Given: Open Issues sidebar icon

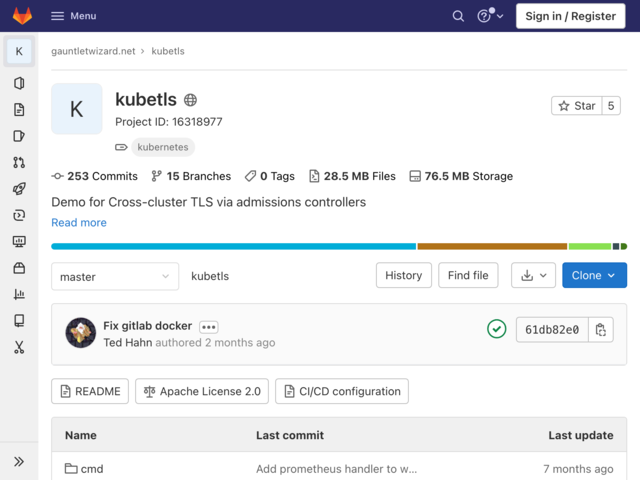Looking at the screenshot, I should [x=19, y=136].
